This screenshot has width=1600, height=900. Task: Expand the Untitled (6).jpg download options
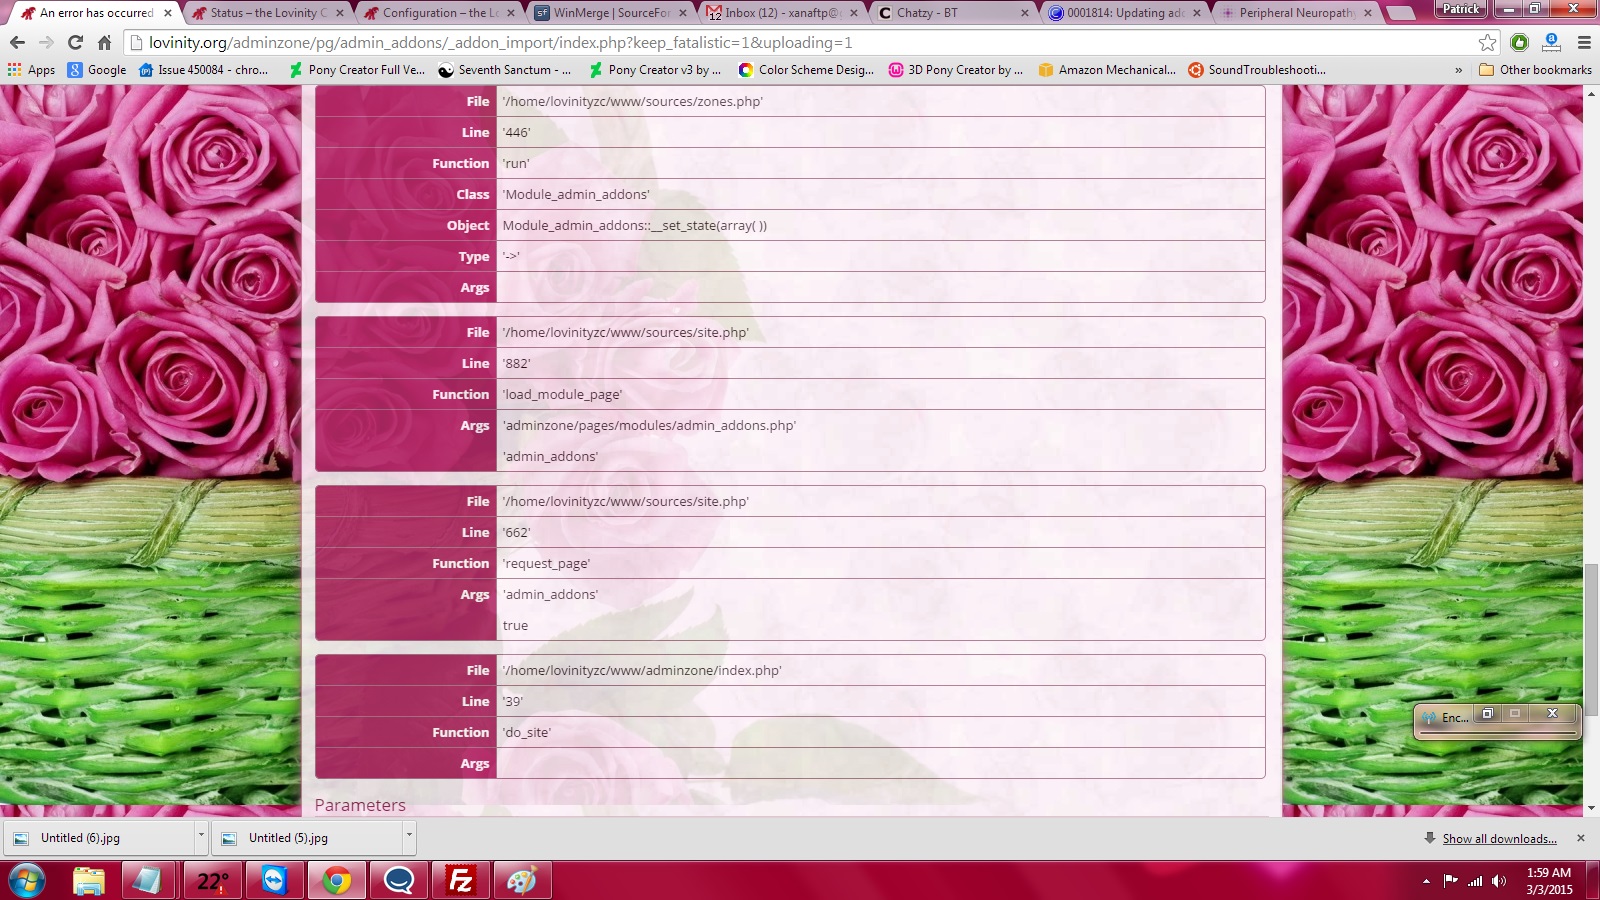201,836
